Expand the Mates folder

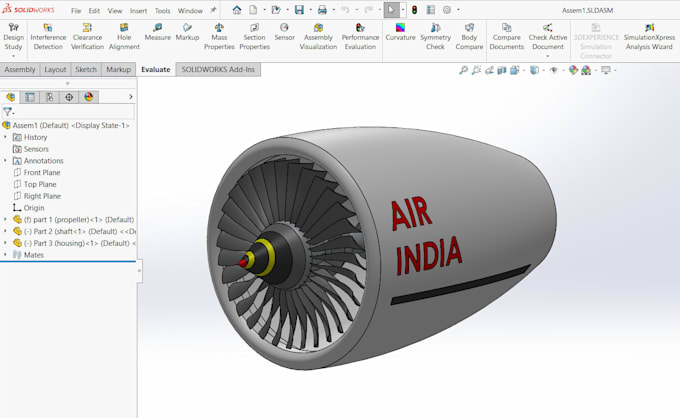coord(5,255)
